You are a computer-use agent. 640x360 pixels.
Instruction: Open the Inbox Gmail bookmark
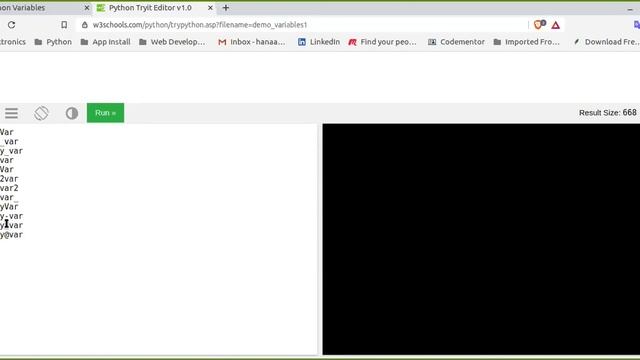[251, 42]
